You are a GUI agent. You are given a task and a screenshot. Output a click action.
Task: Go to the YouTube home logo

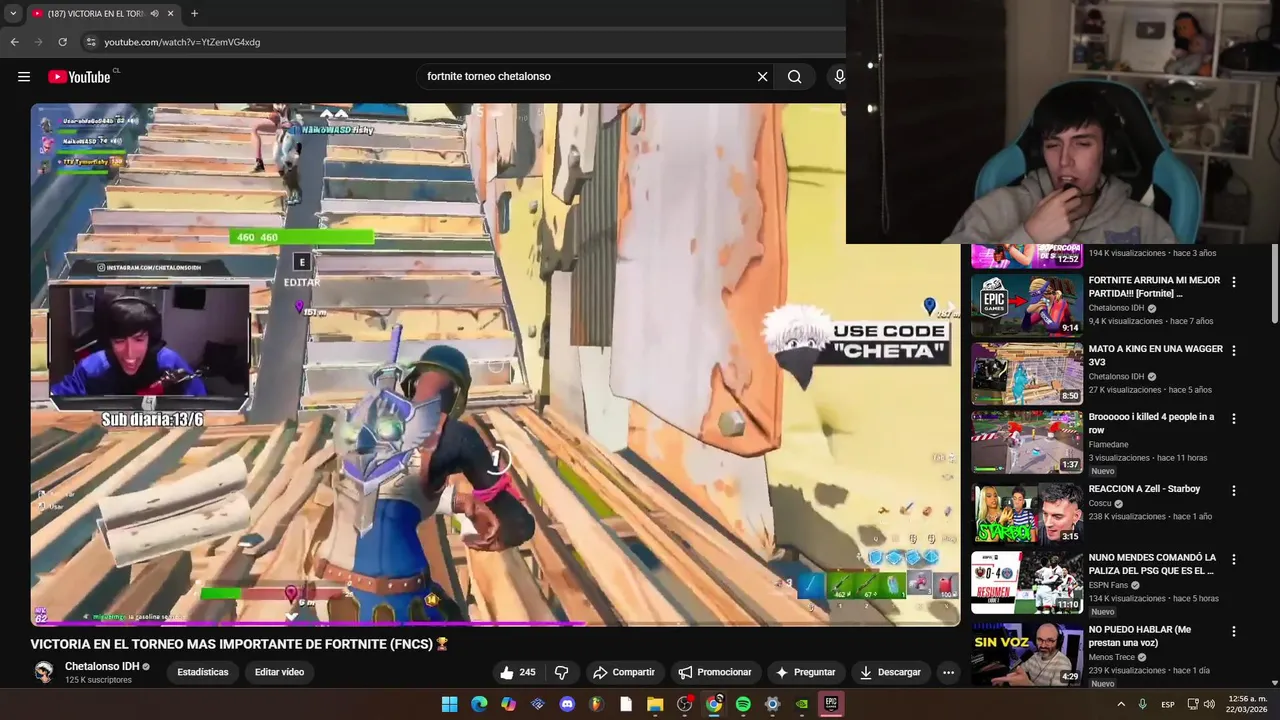pos(79,77)
